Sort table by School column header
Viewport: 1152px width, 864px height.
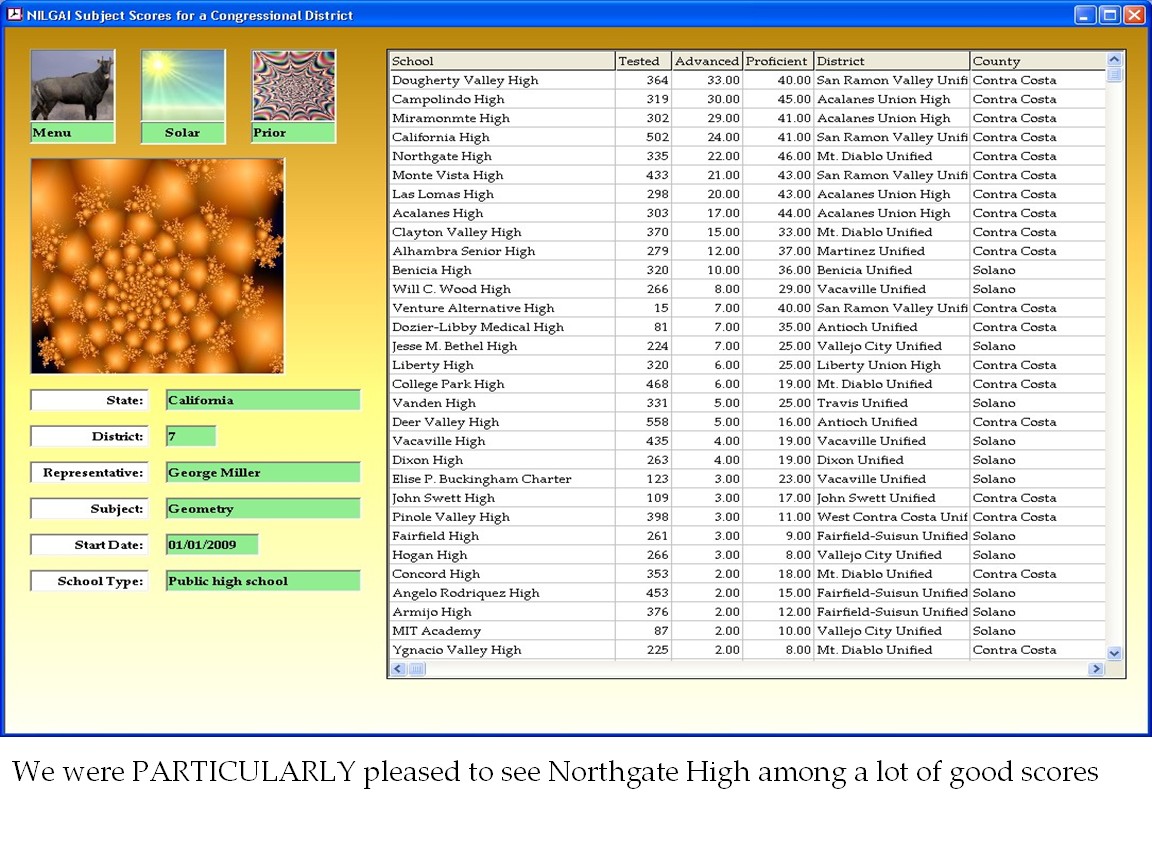pyautogui.click(x=501, y=61)
